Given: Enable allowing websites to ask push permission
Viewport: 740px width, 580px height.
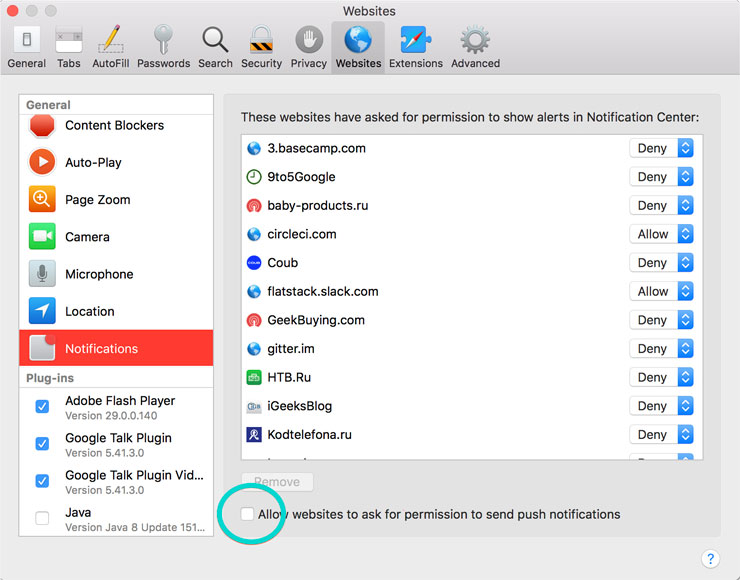Looking at the screenshot, I should 247,514.
